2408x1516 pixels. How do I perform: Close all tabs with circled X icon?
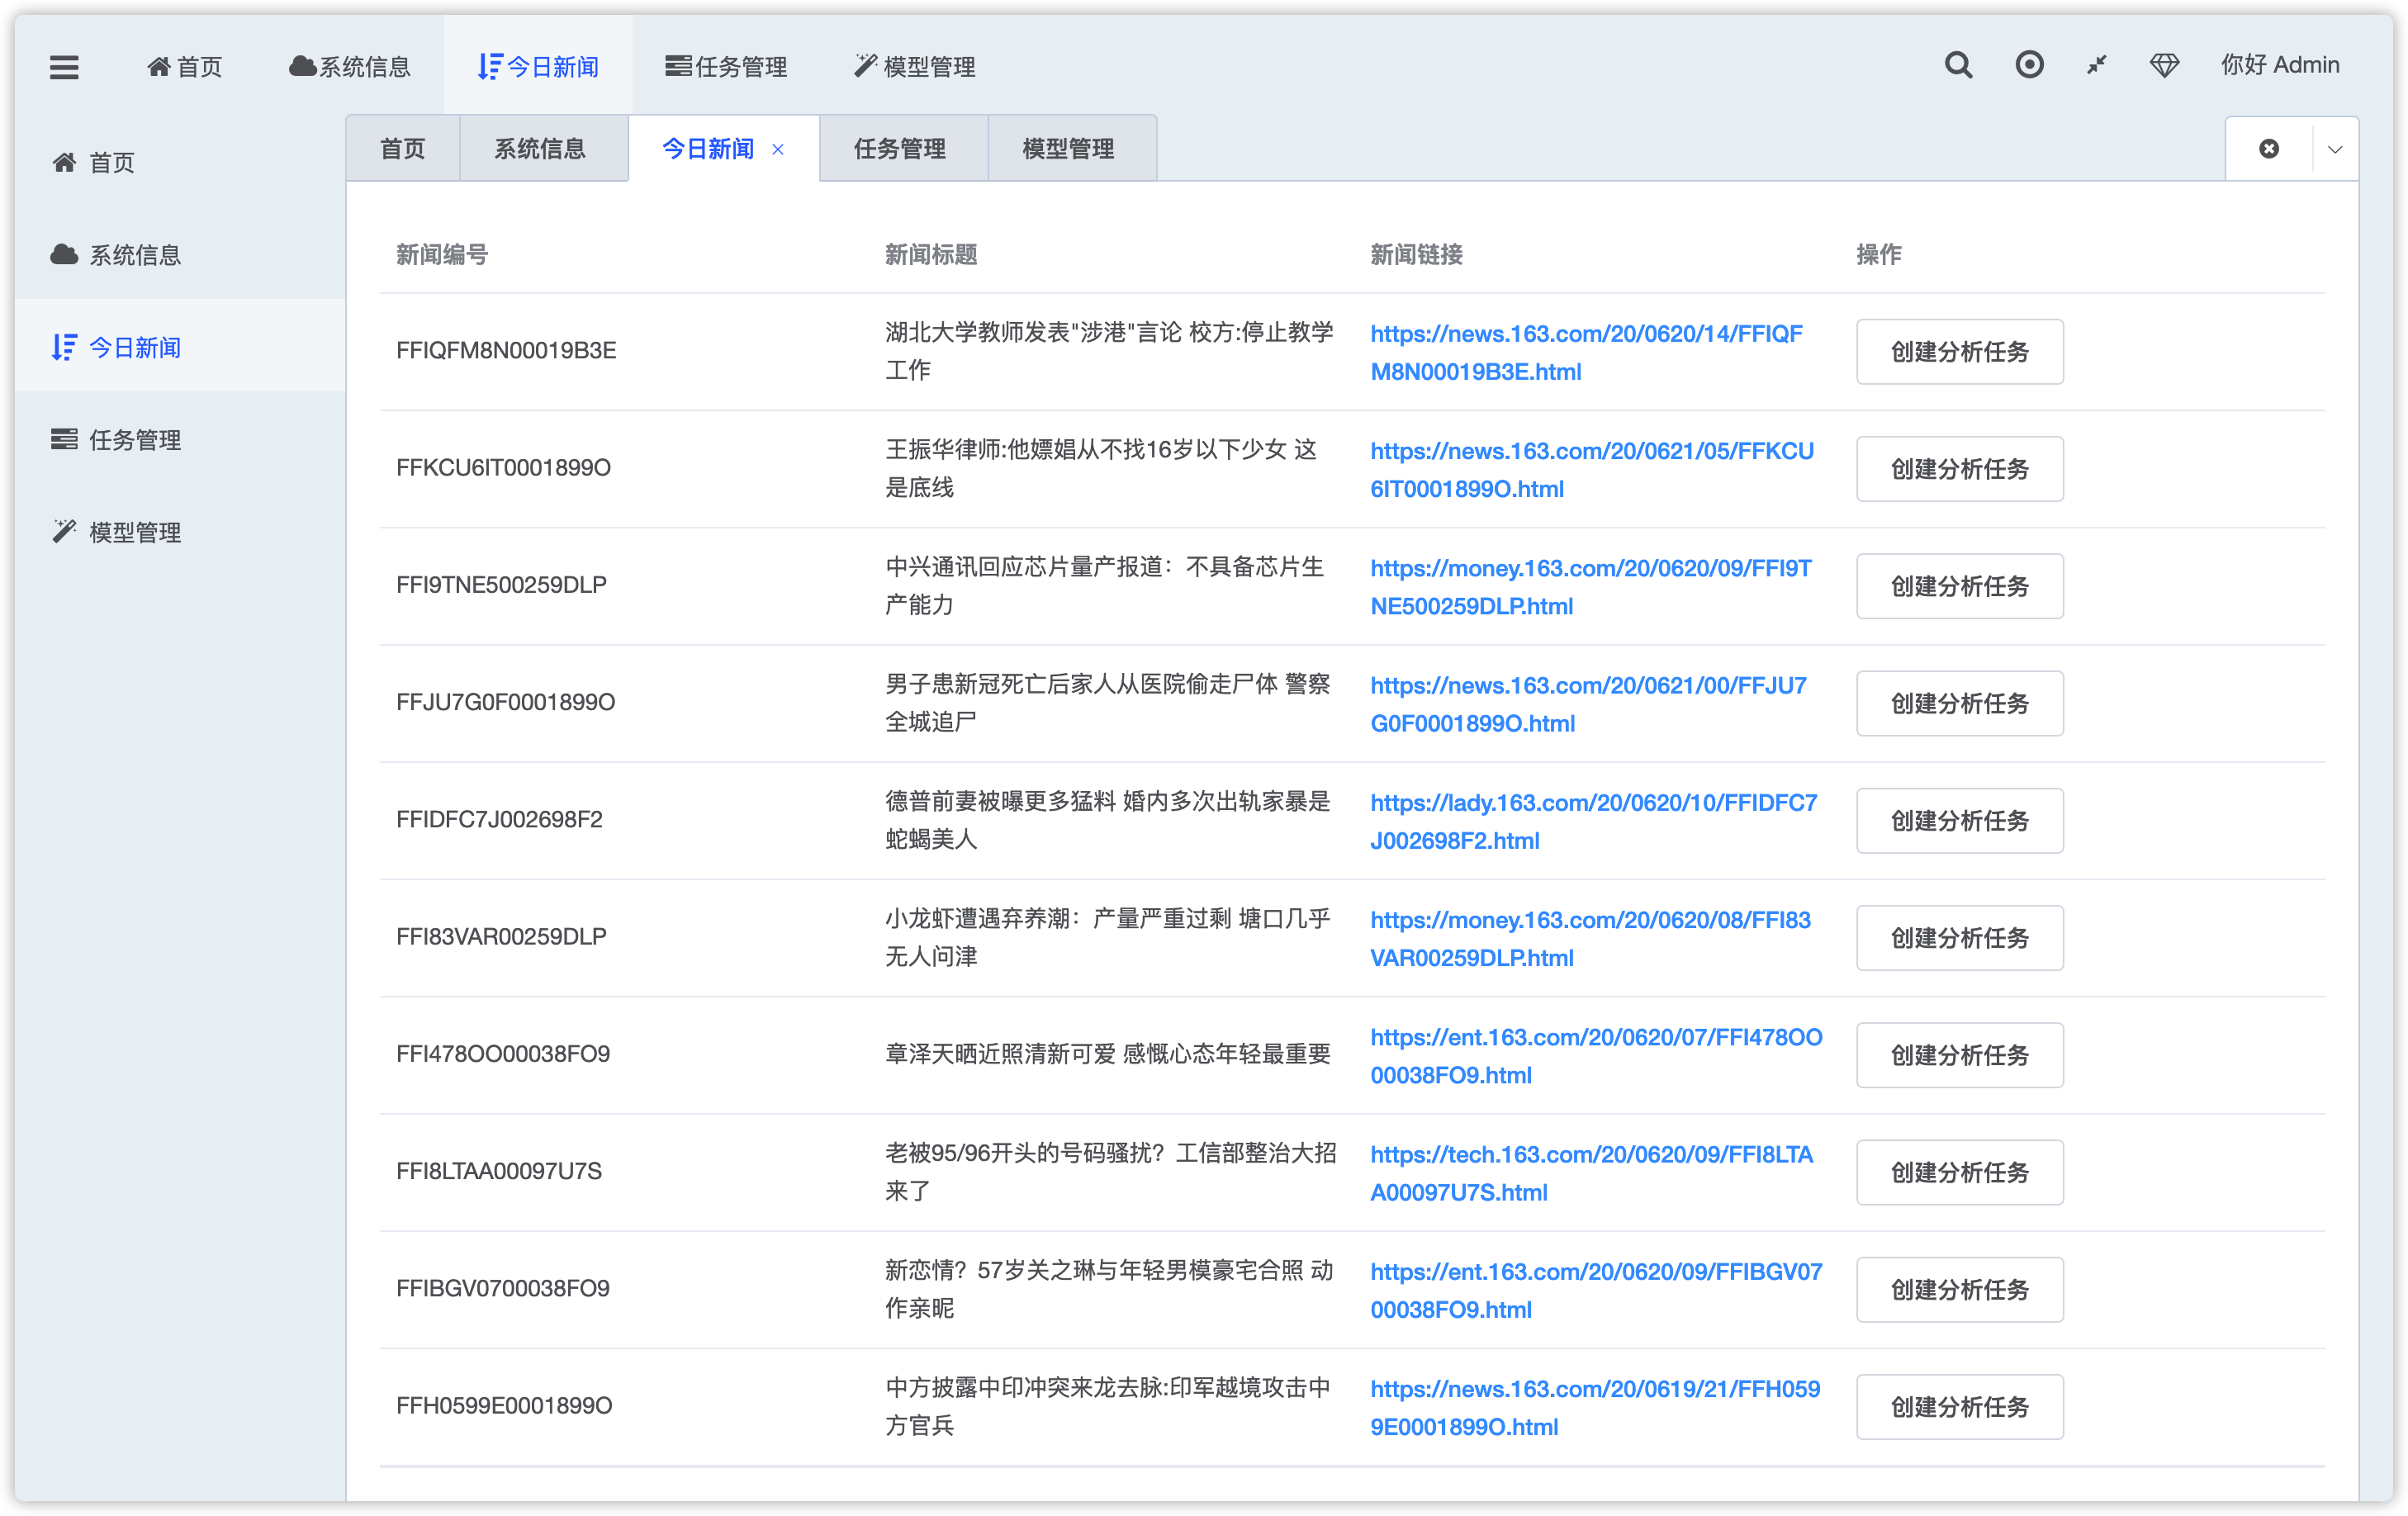[2269, 149]
